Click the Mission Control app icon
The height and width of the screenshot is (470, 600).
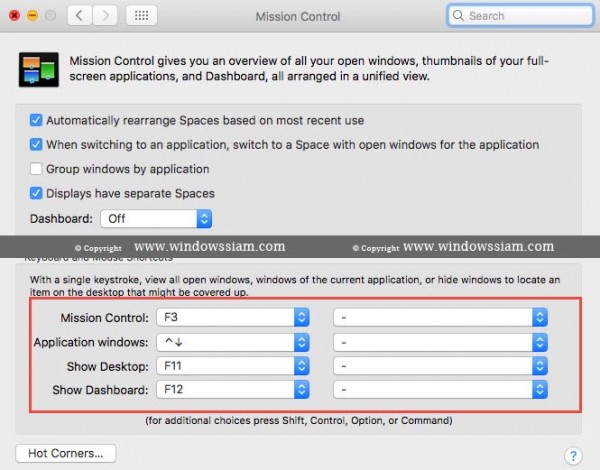[x=39, y=70]
